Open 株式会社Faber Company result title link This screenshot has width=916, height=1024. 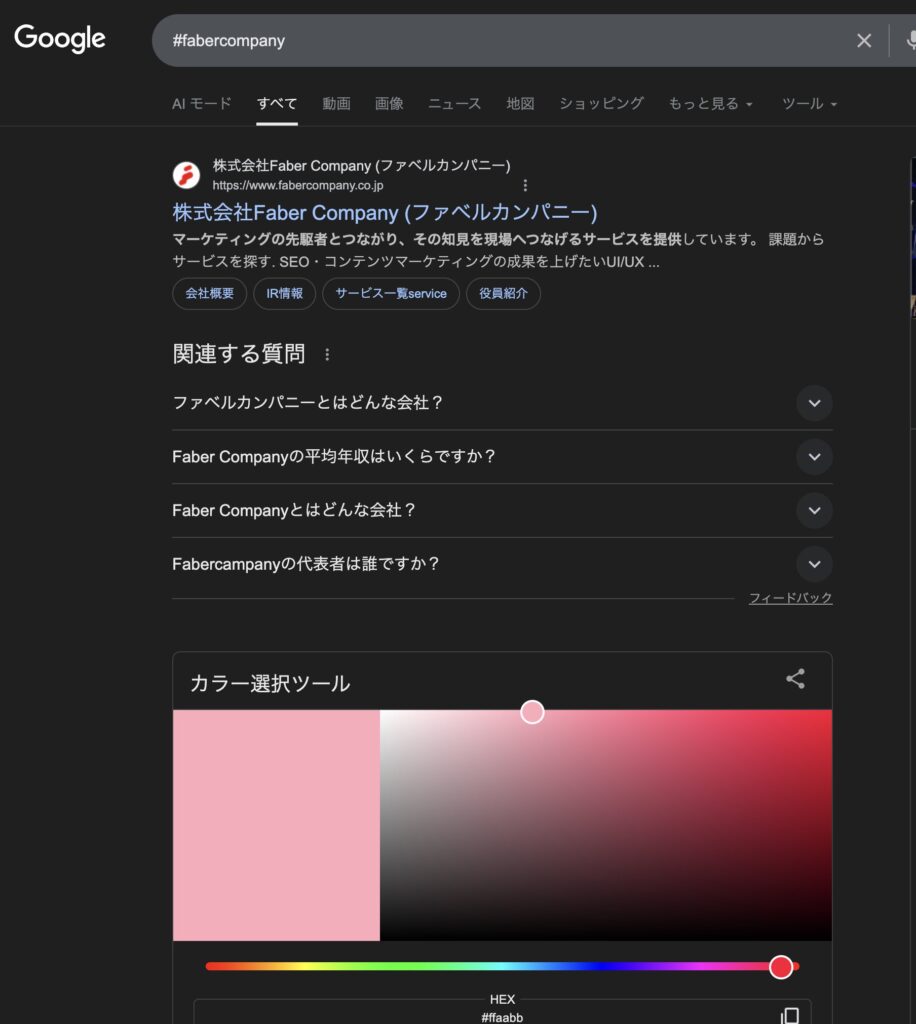(x=385, y=212)
